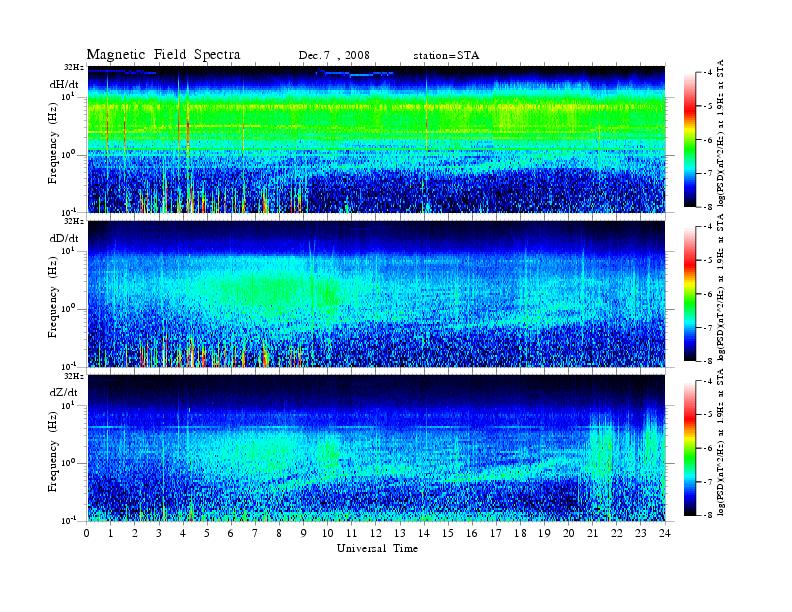Viewport: 792px width, 612px height.
Task: Click the 10^1 frequency tick label of dZ/dt panel
Action: tap(69, 405)
